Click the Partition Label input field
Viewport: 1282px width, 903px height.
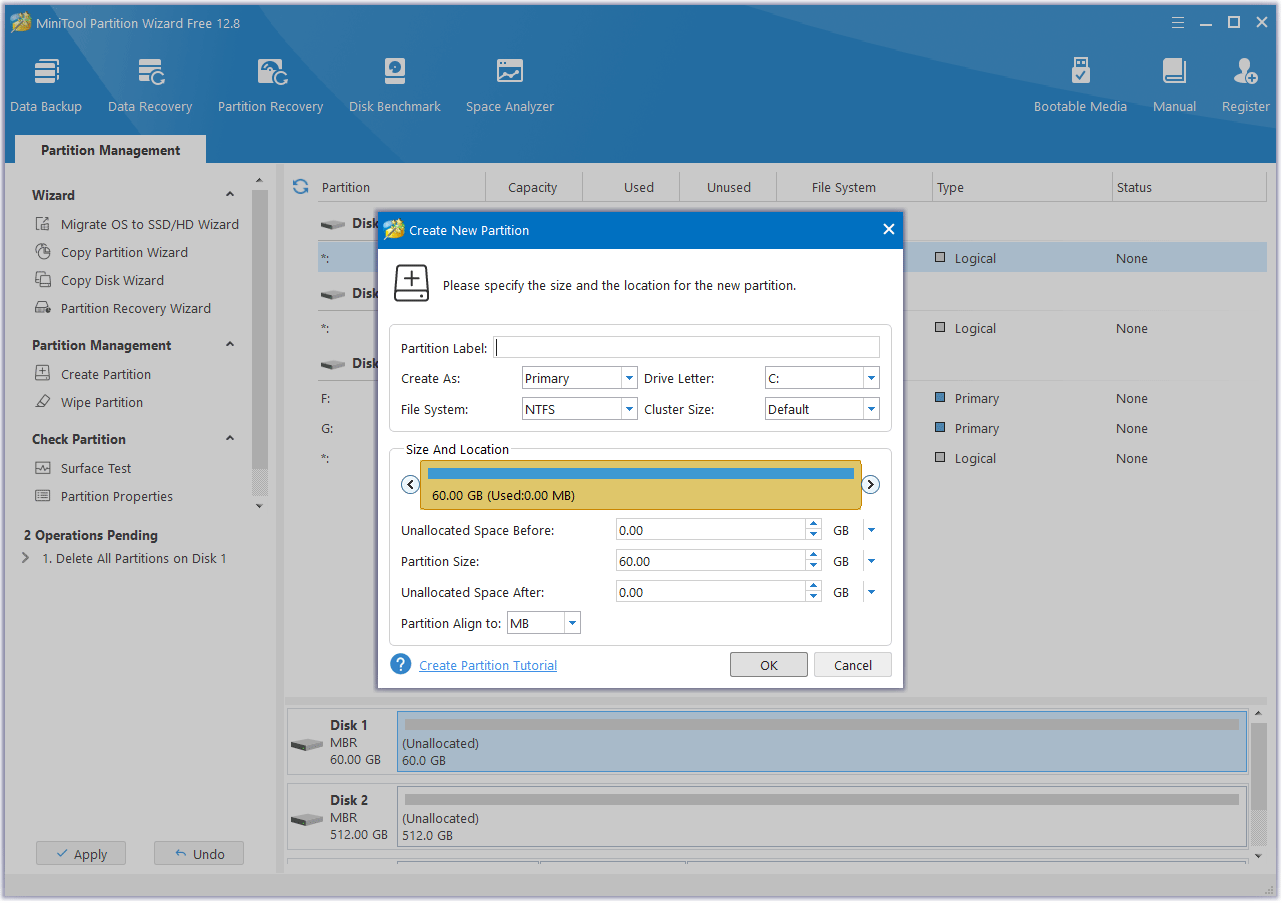pos(687,347)
